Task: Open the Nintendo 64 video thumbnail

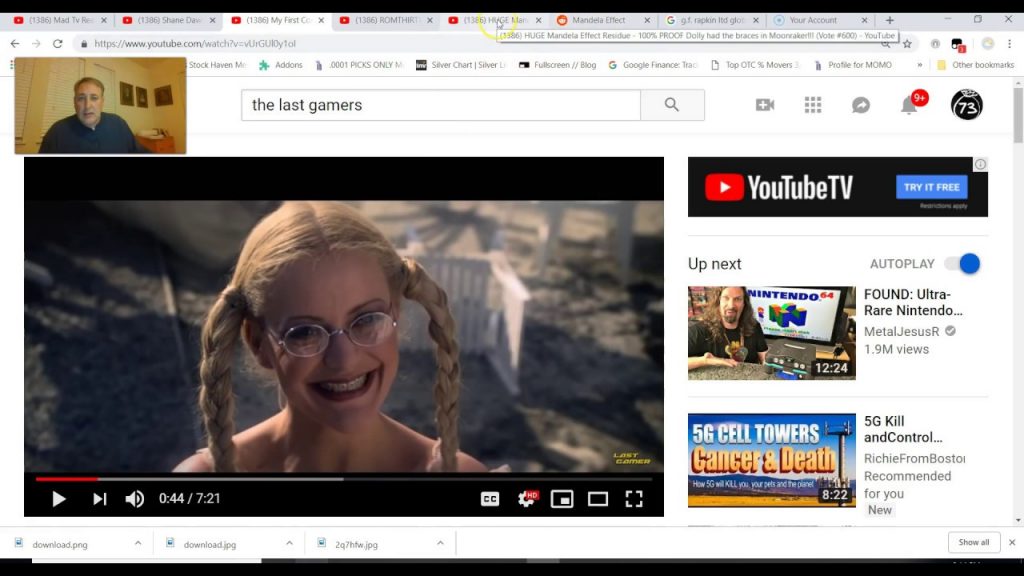Action: pyautogui.click(x=771, y=332)
